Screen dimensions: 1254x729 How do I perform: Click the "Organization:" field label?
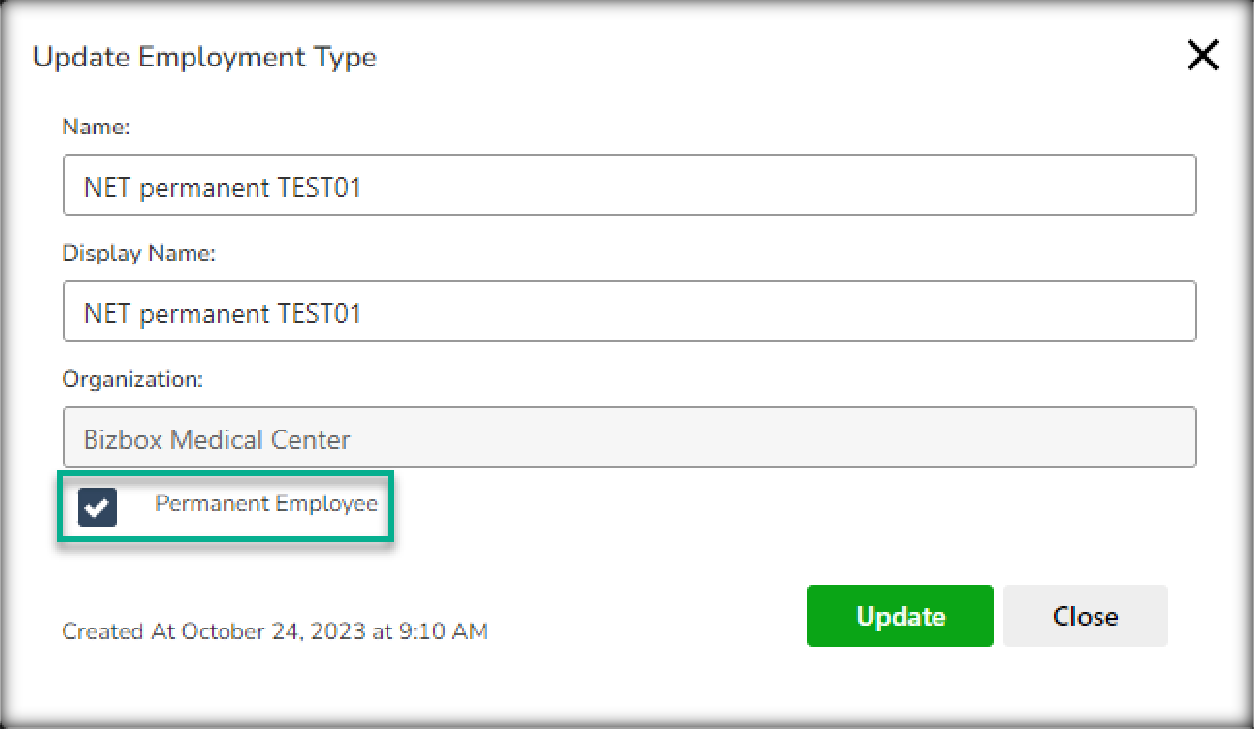133,380
